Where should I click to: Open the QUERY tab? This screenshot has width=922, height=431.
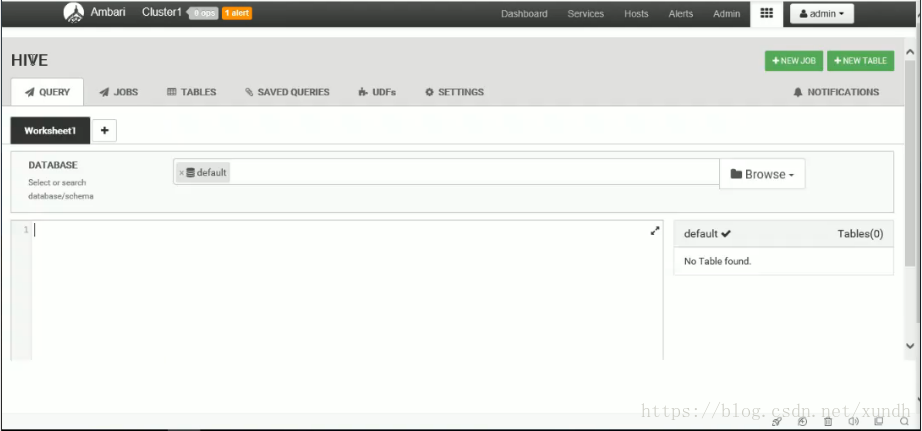tap(47, 92)
